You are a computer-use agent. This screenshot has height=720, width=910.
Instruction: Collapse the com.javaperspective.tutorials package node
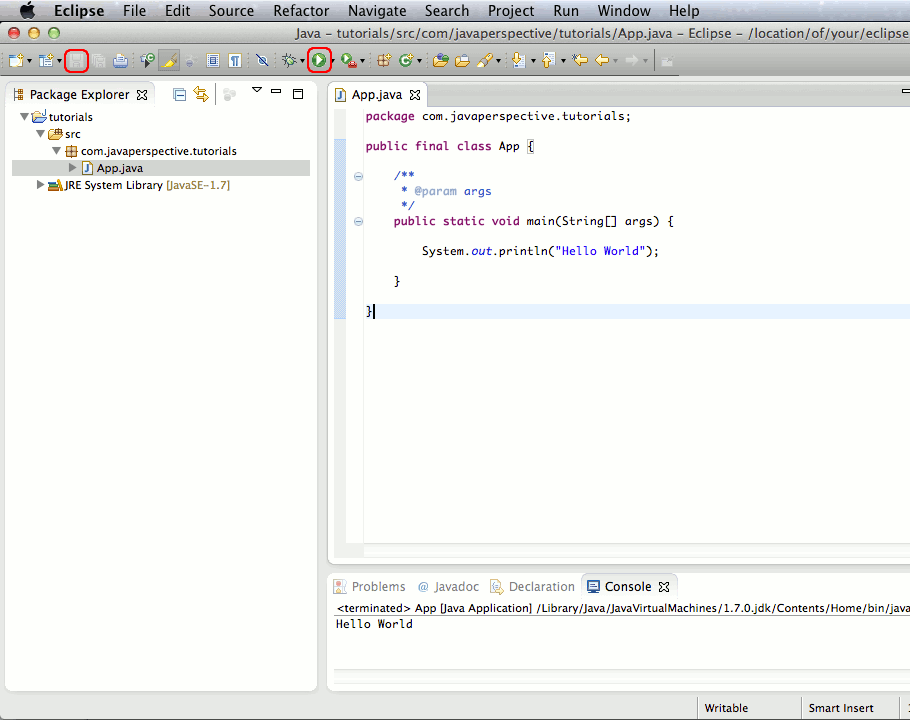point(57,151)
